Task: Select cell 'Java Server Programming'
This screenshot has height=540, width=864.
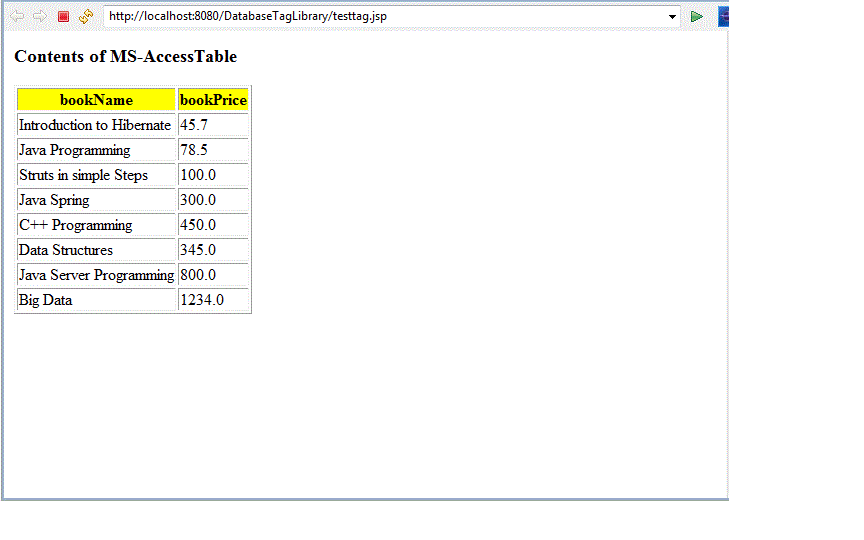Action: (96, 275)
